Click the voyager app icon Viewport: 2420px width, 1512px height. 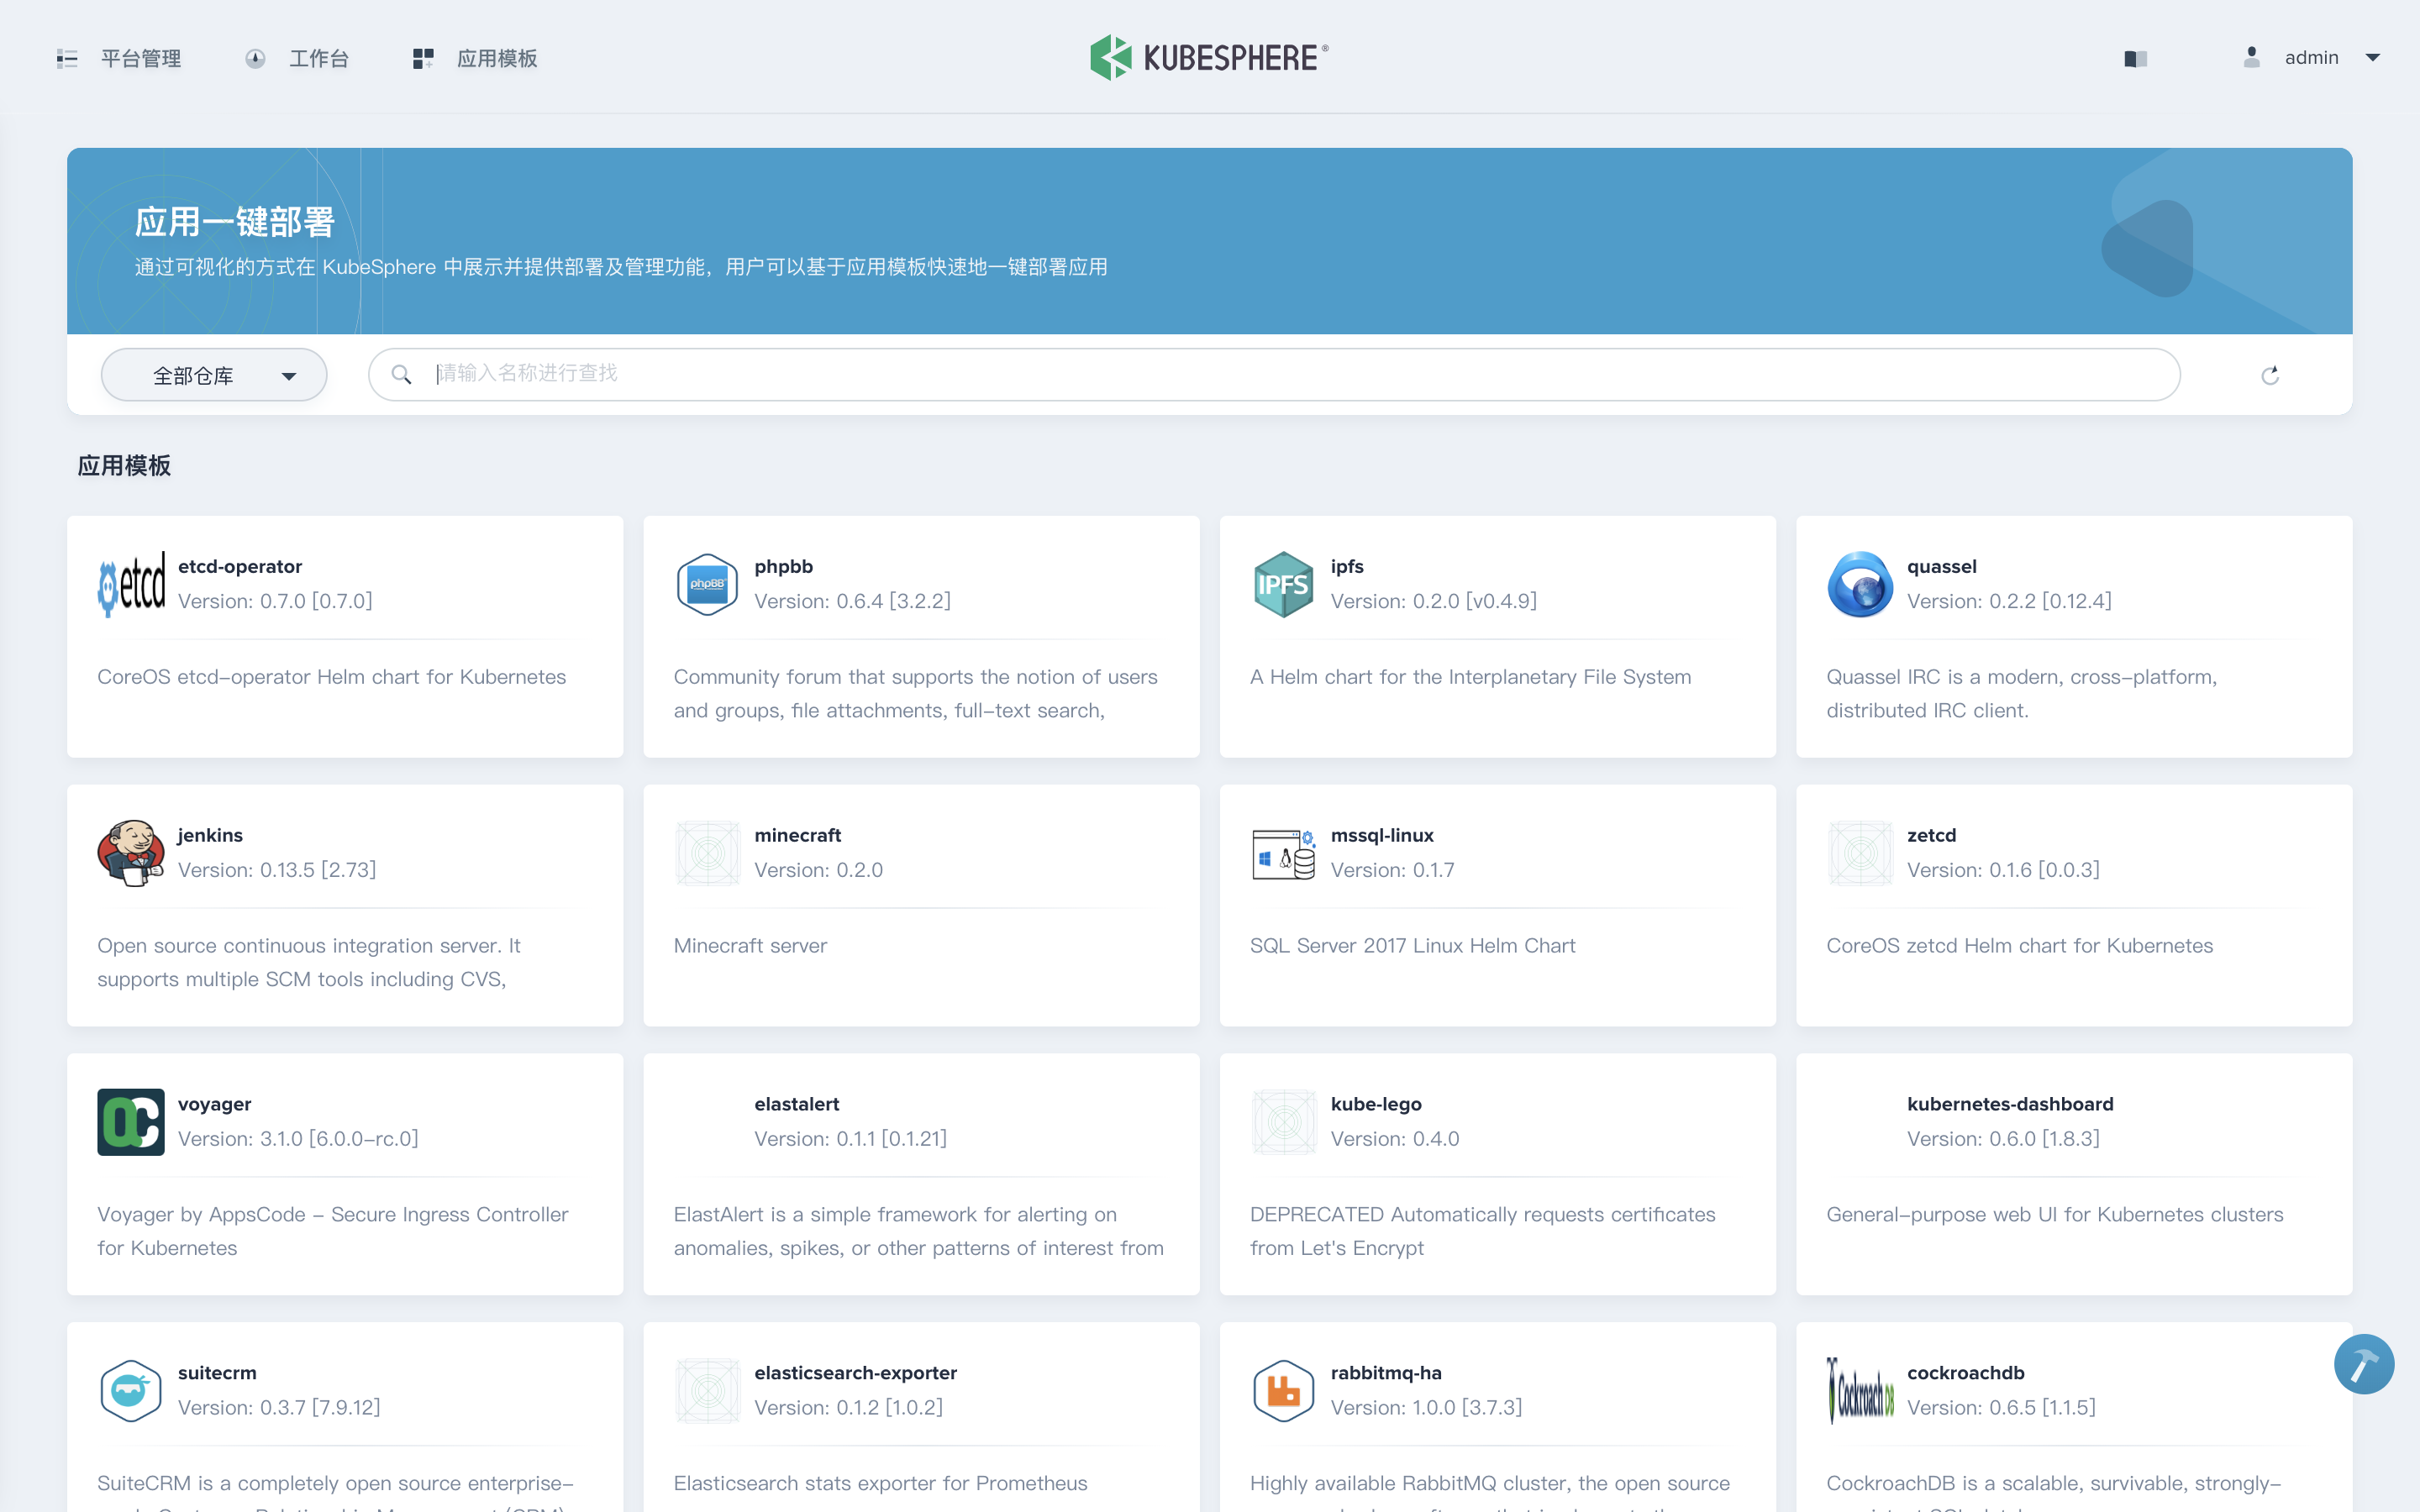[x=131, y=1122]
